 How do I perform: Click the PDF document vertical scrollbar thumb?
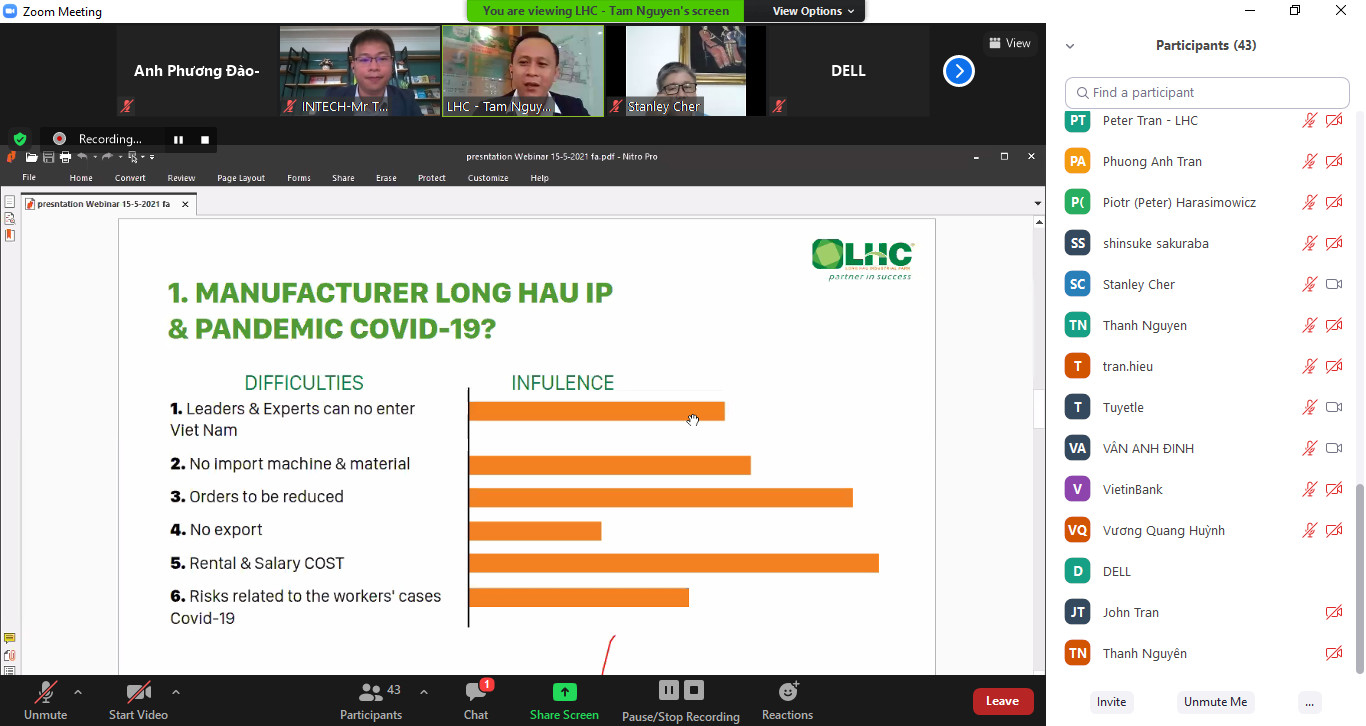coord(1038,411)
